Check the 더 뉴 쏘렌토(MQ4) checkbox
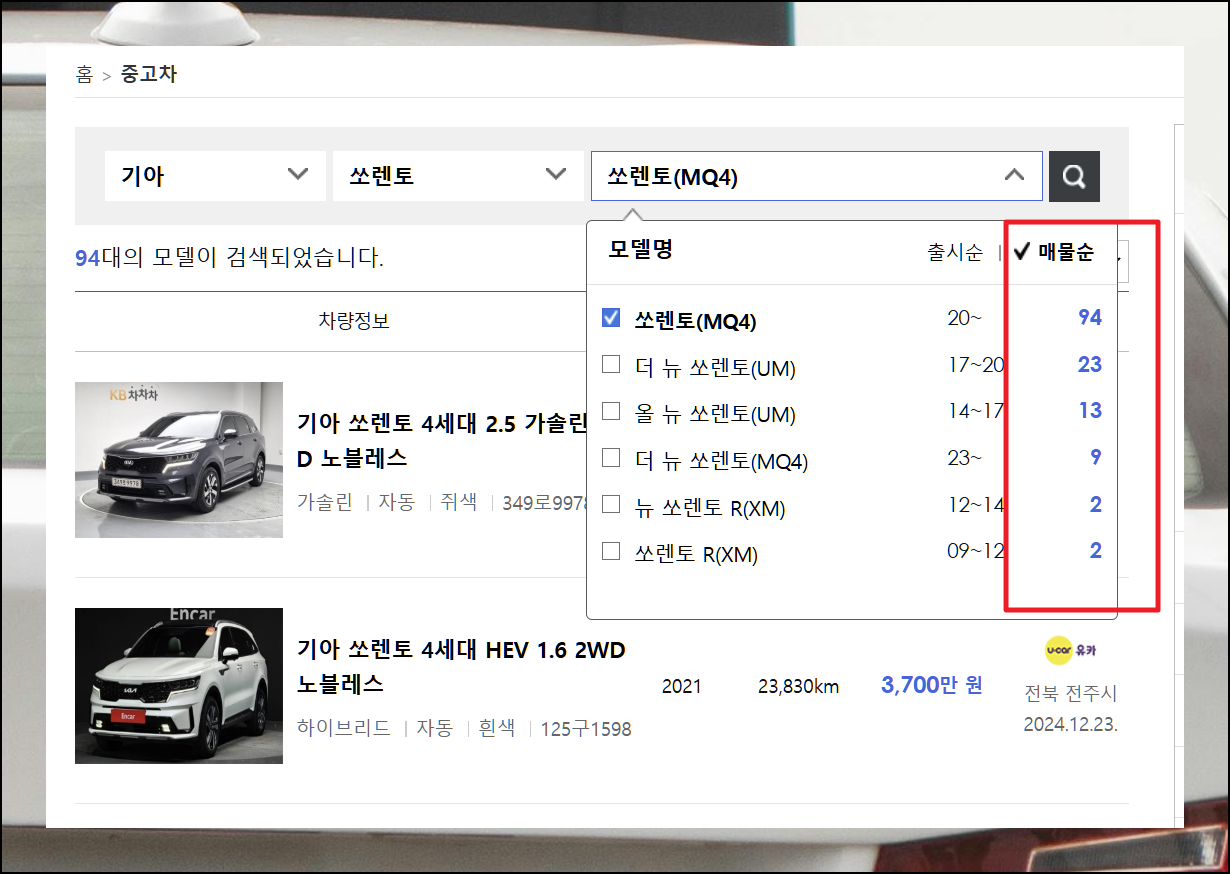Viewport: 1230px width, 874px height. pyautogui.click(x=611, y=458)
